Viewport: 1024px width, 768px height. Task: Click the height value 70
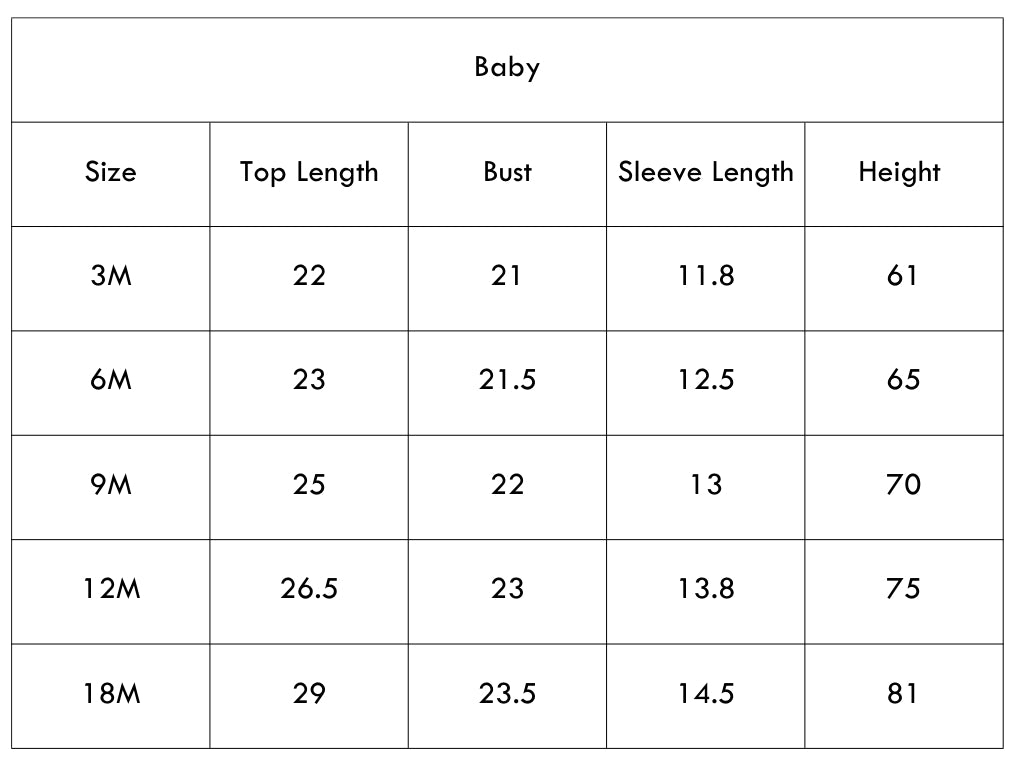pyautogui.click(x=904, y=485)
